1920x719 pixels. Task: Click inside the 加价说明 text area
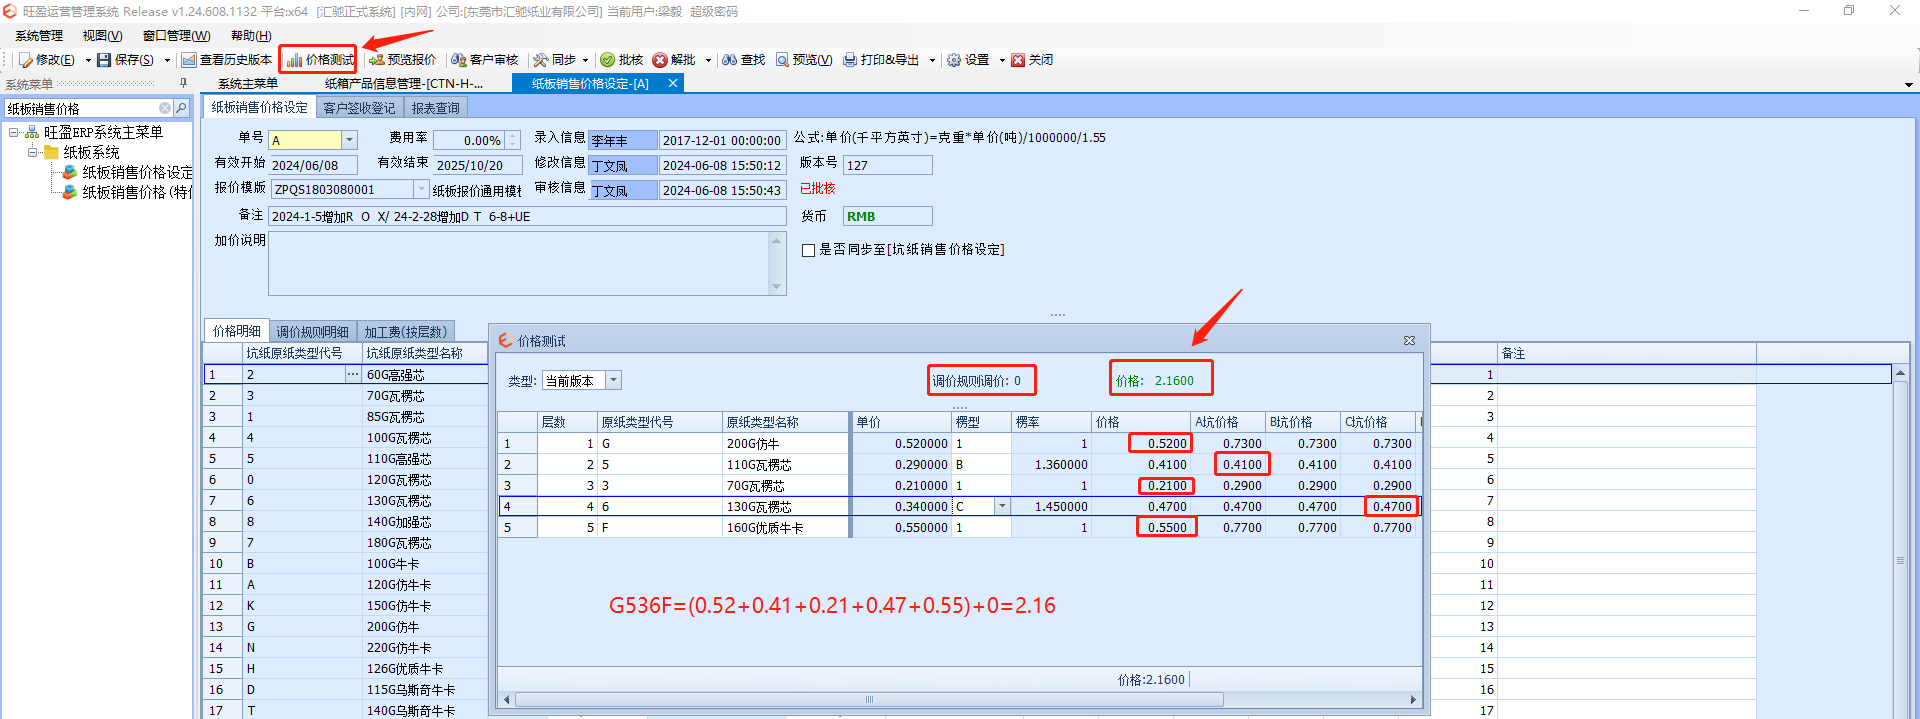point(519,264)
